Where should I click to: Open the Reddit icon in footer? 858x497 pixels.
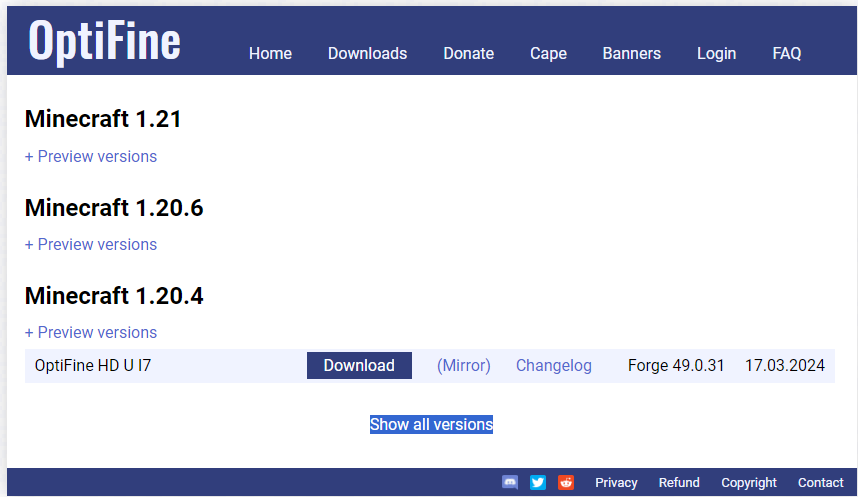[566, 482]
